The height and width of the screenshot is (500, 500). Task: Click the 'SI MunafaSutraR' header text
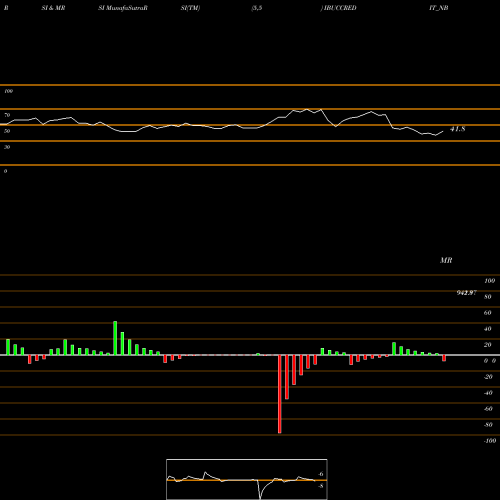pos(123,8)
